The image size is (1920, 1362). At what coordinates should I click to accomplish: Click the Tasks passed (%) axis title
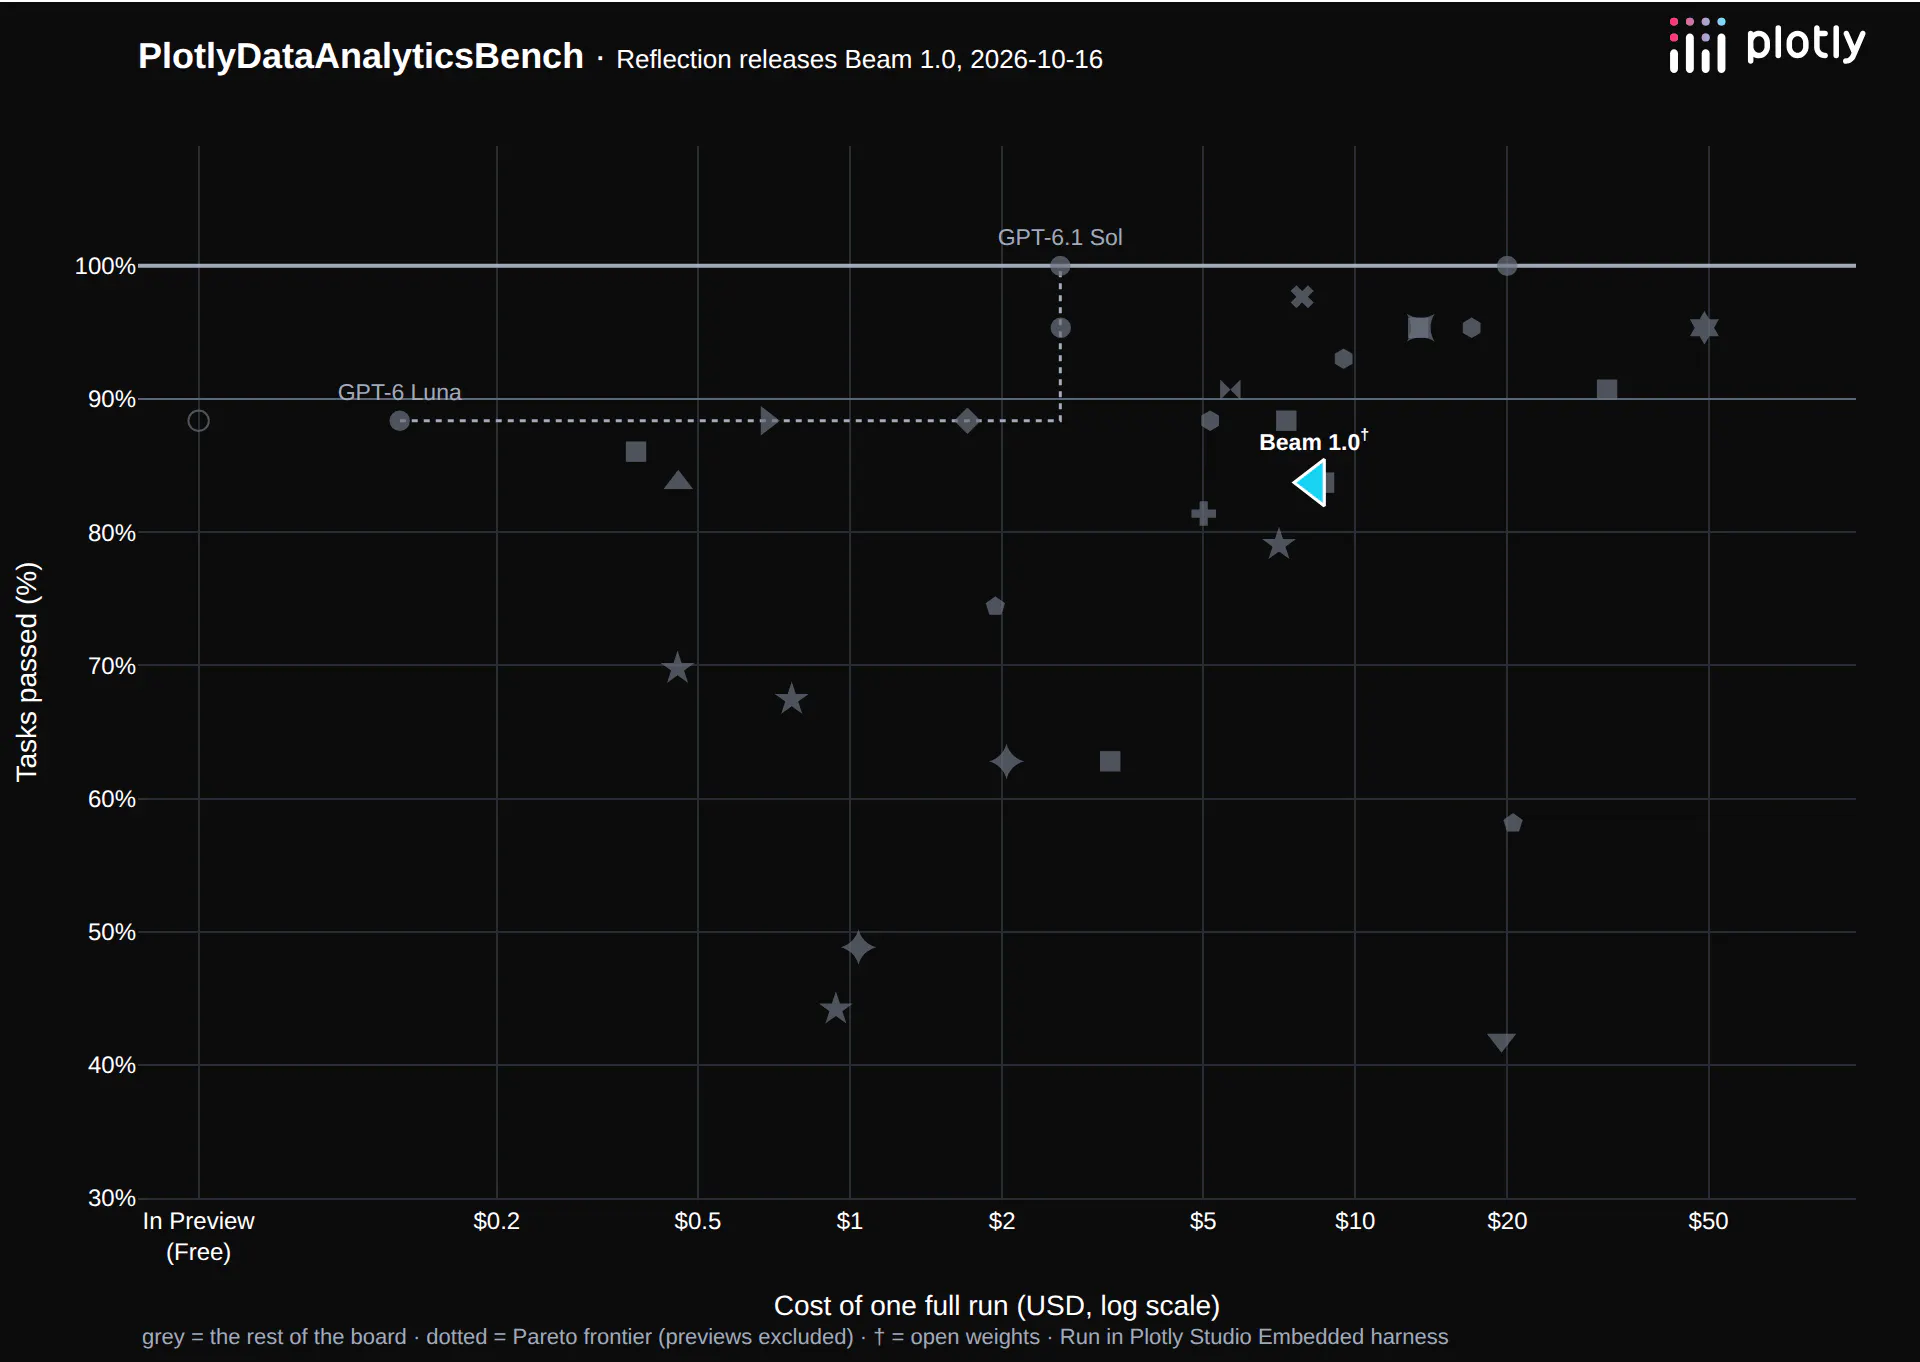point(27,672)
